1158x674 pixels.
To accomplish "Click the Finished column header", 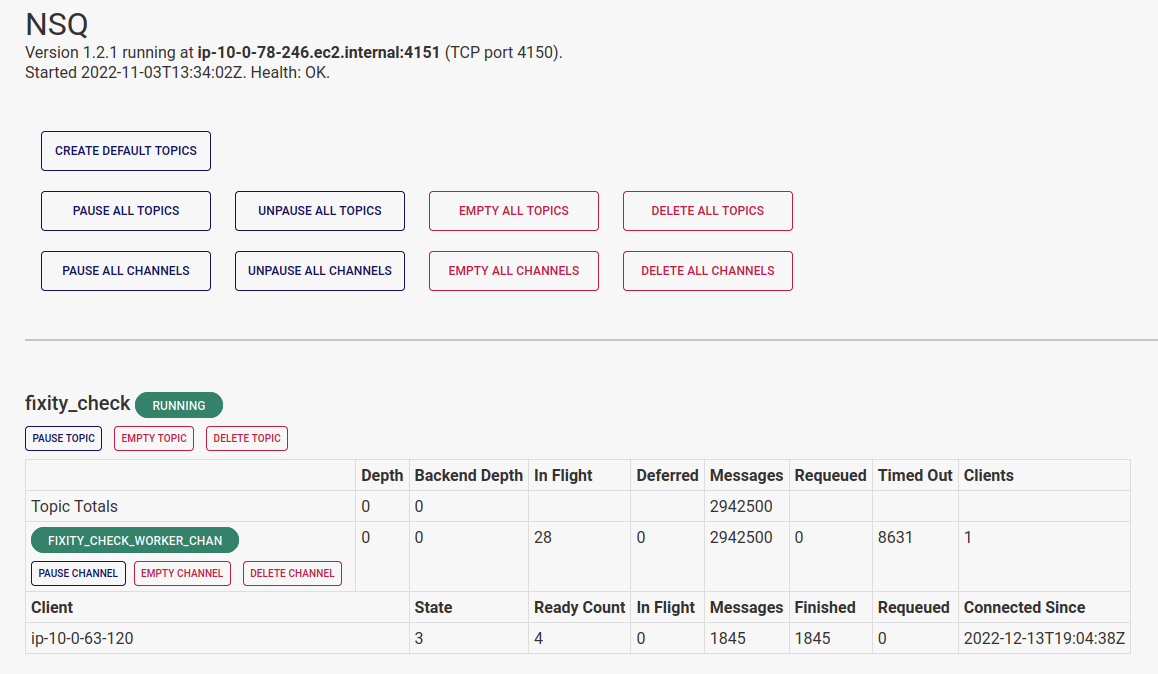I will (x=825, y=608).
